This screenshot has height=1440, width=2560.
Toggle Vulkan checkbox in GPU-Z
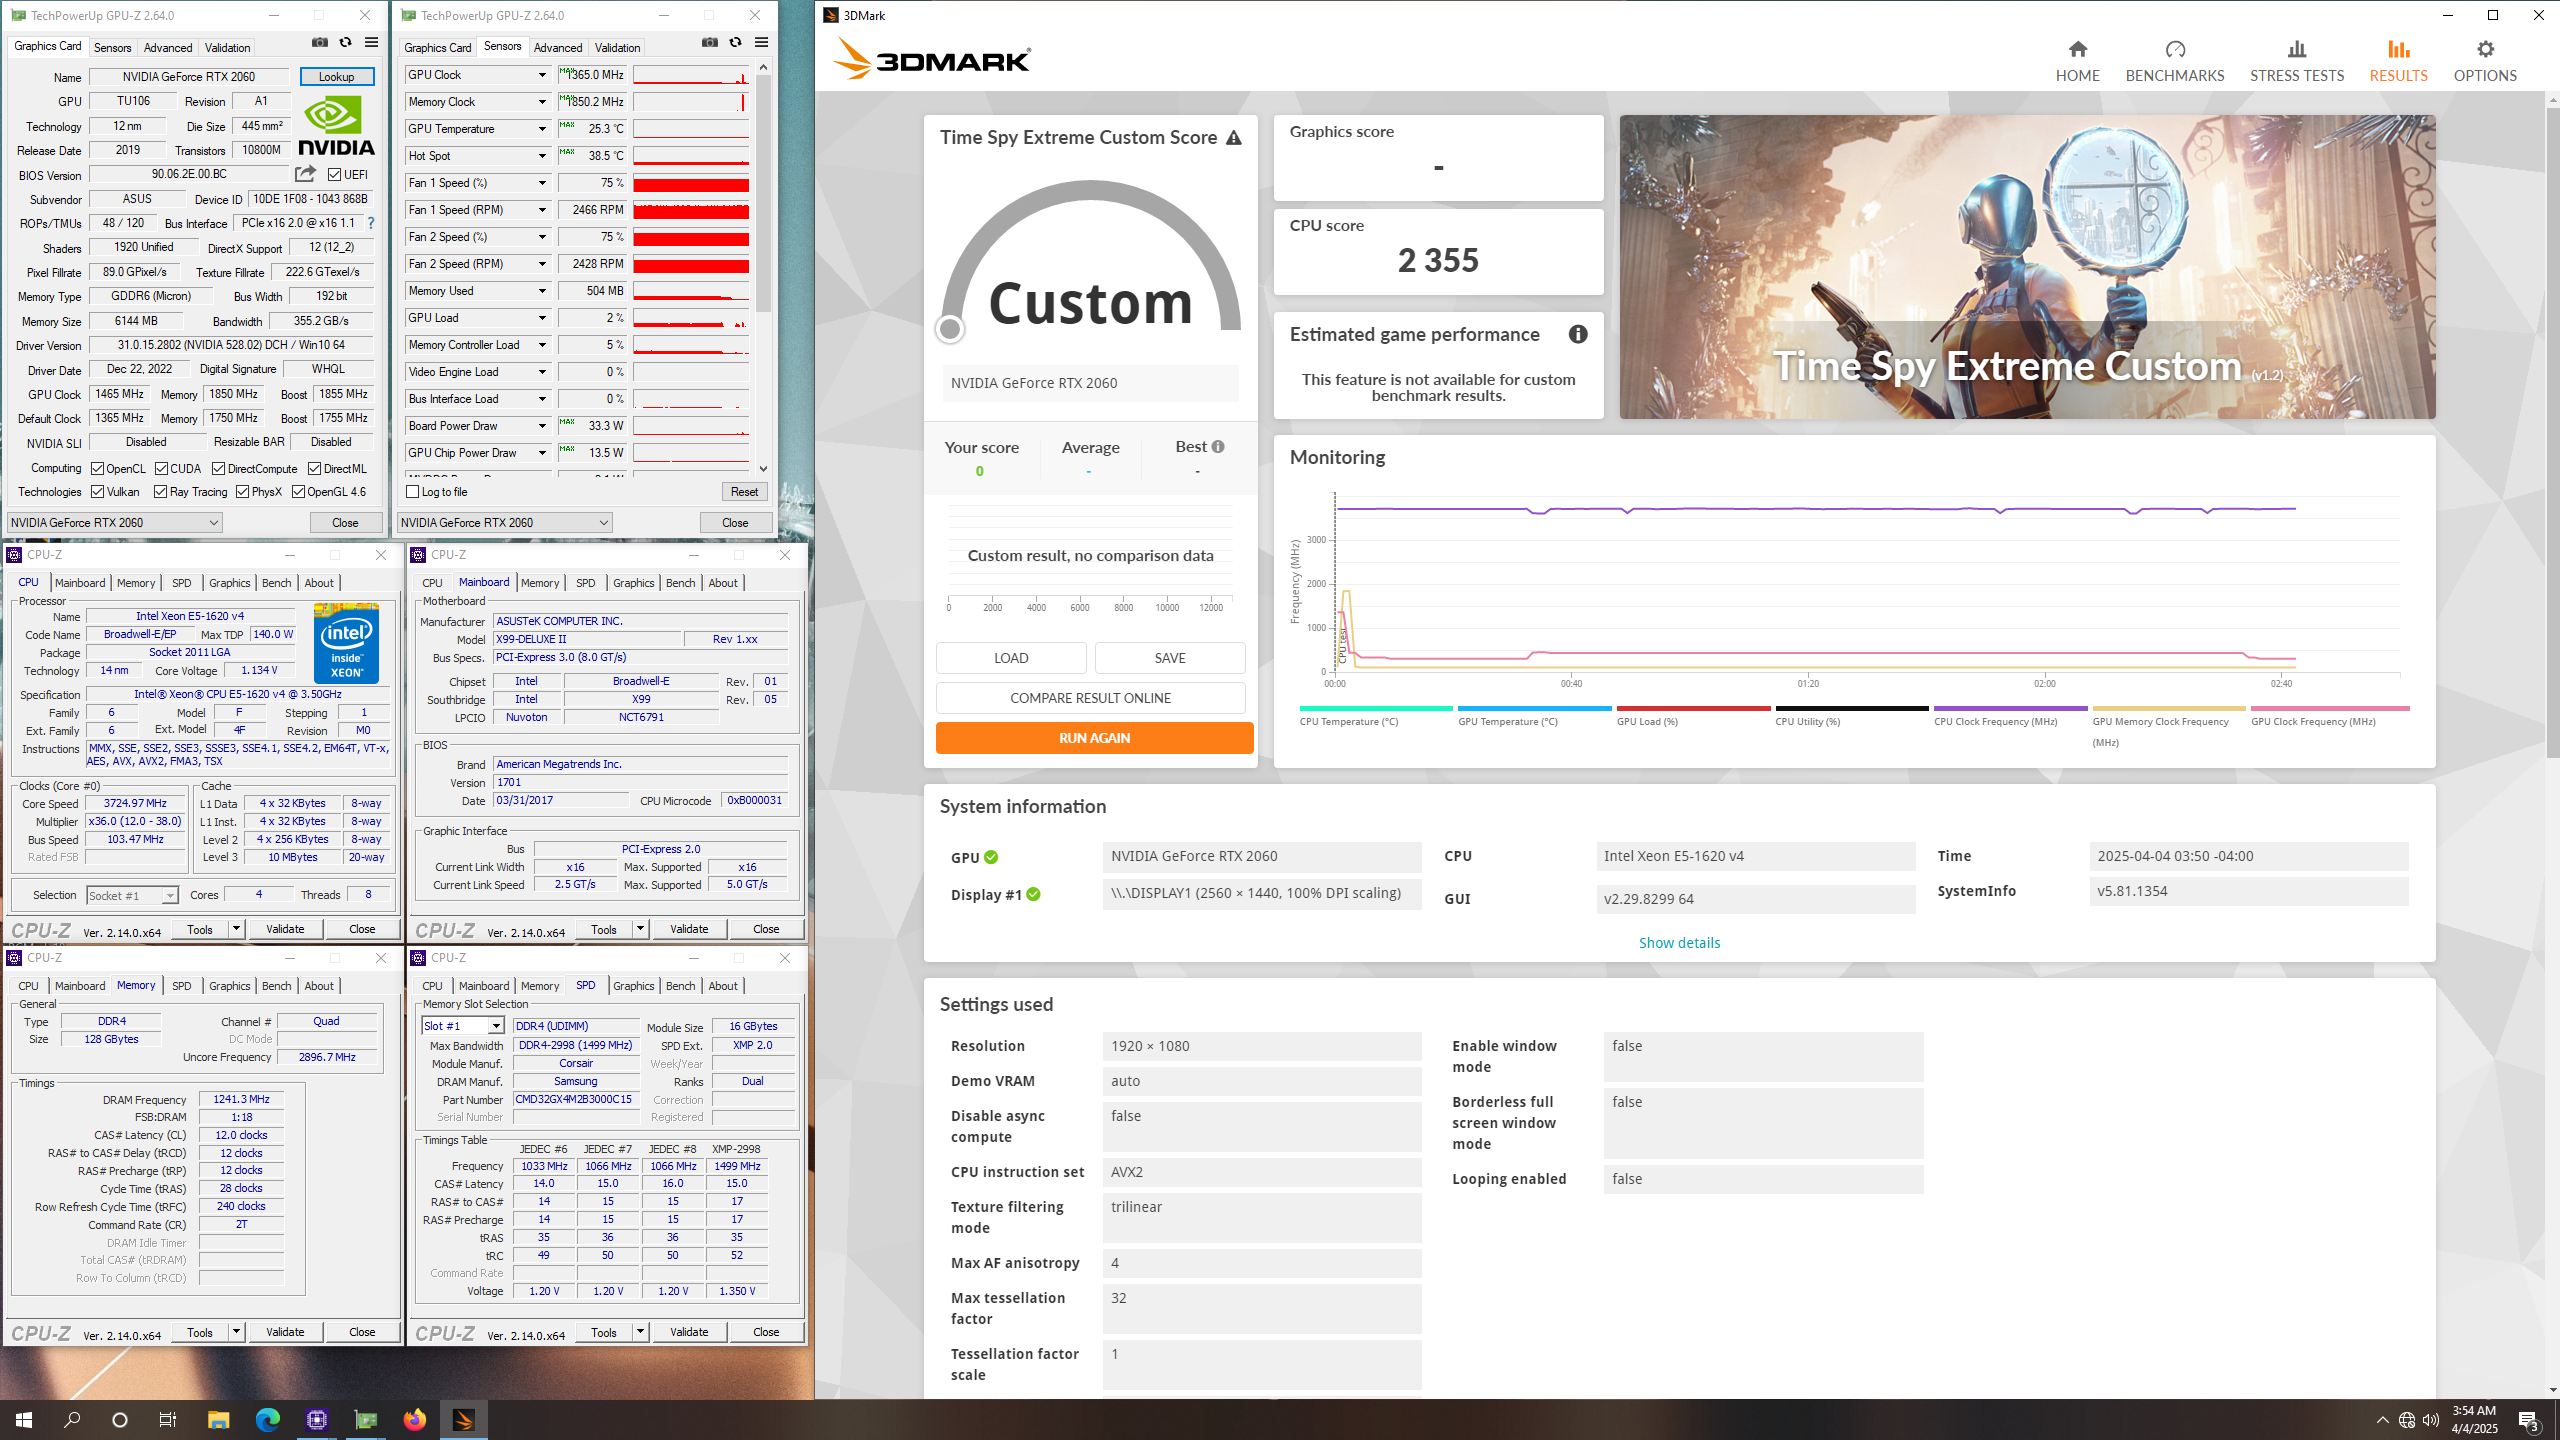pyautogui.click(x=97, y=492)
